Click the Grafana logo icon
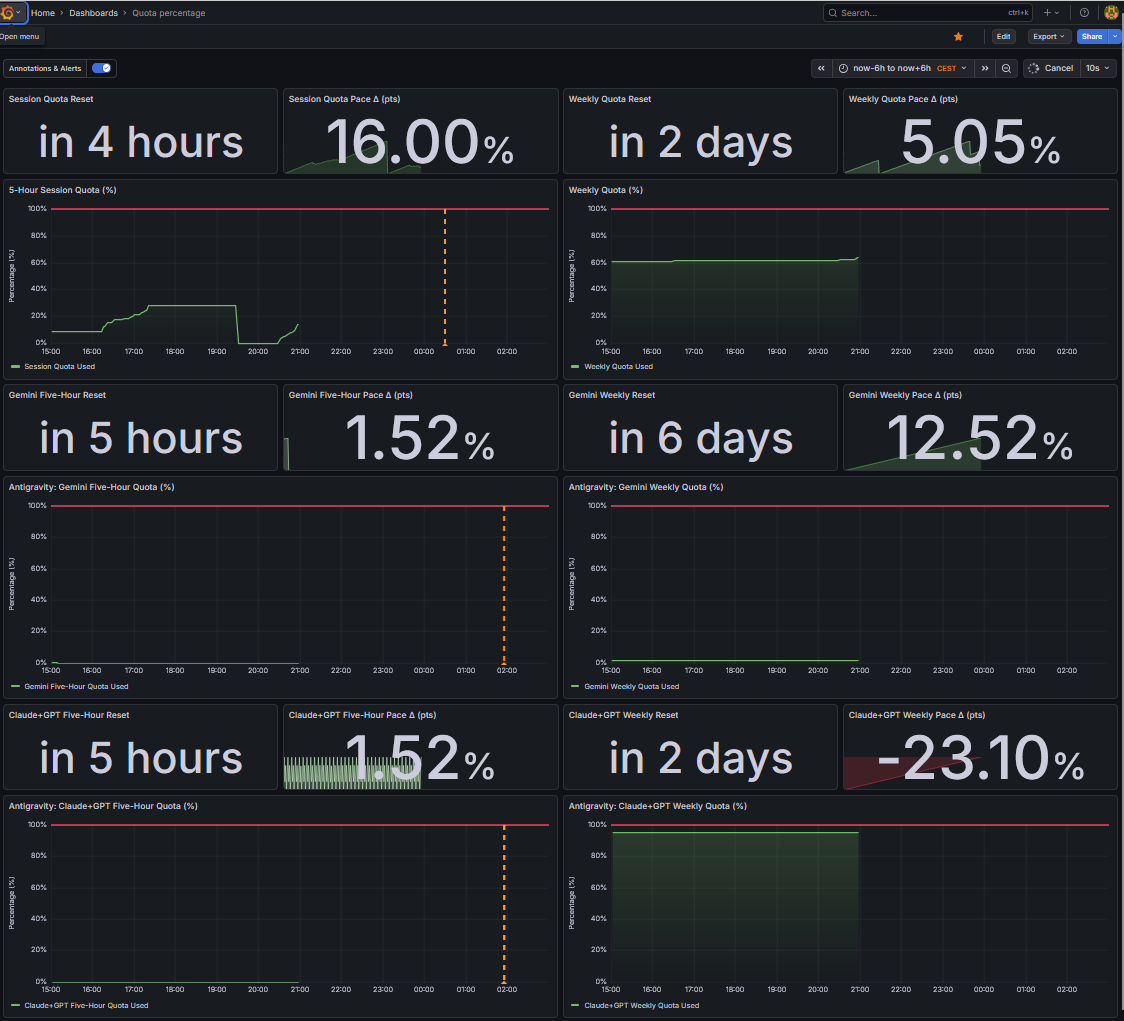Viewport: 1124px width, 1021px height. pos(8,13)
